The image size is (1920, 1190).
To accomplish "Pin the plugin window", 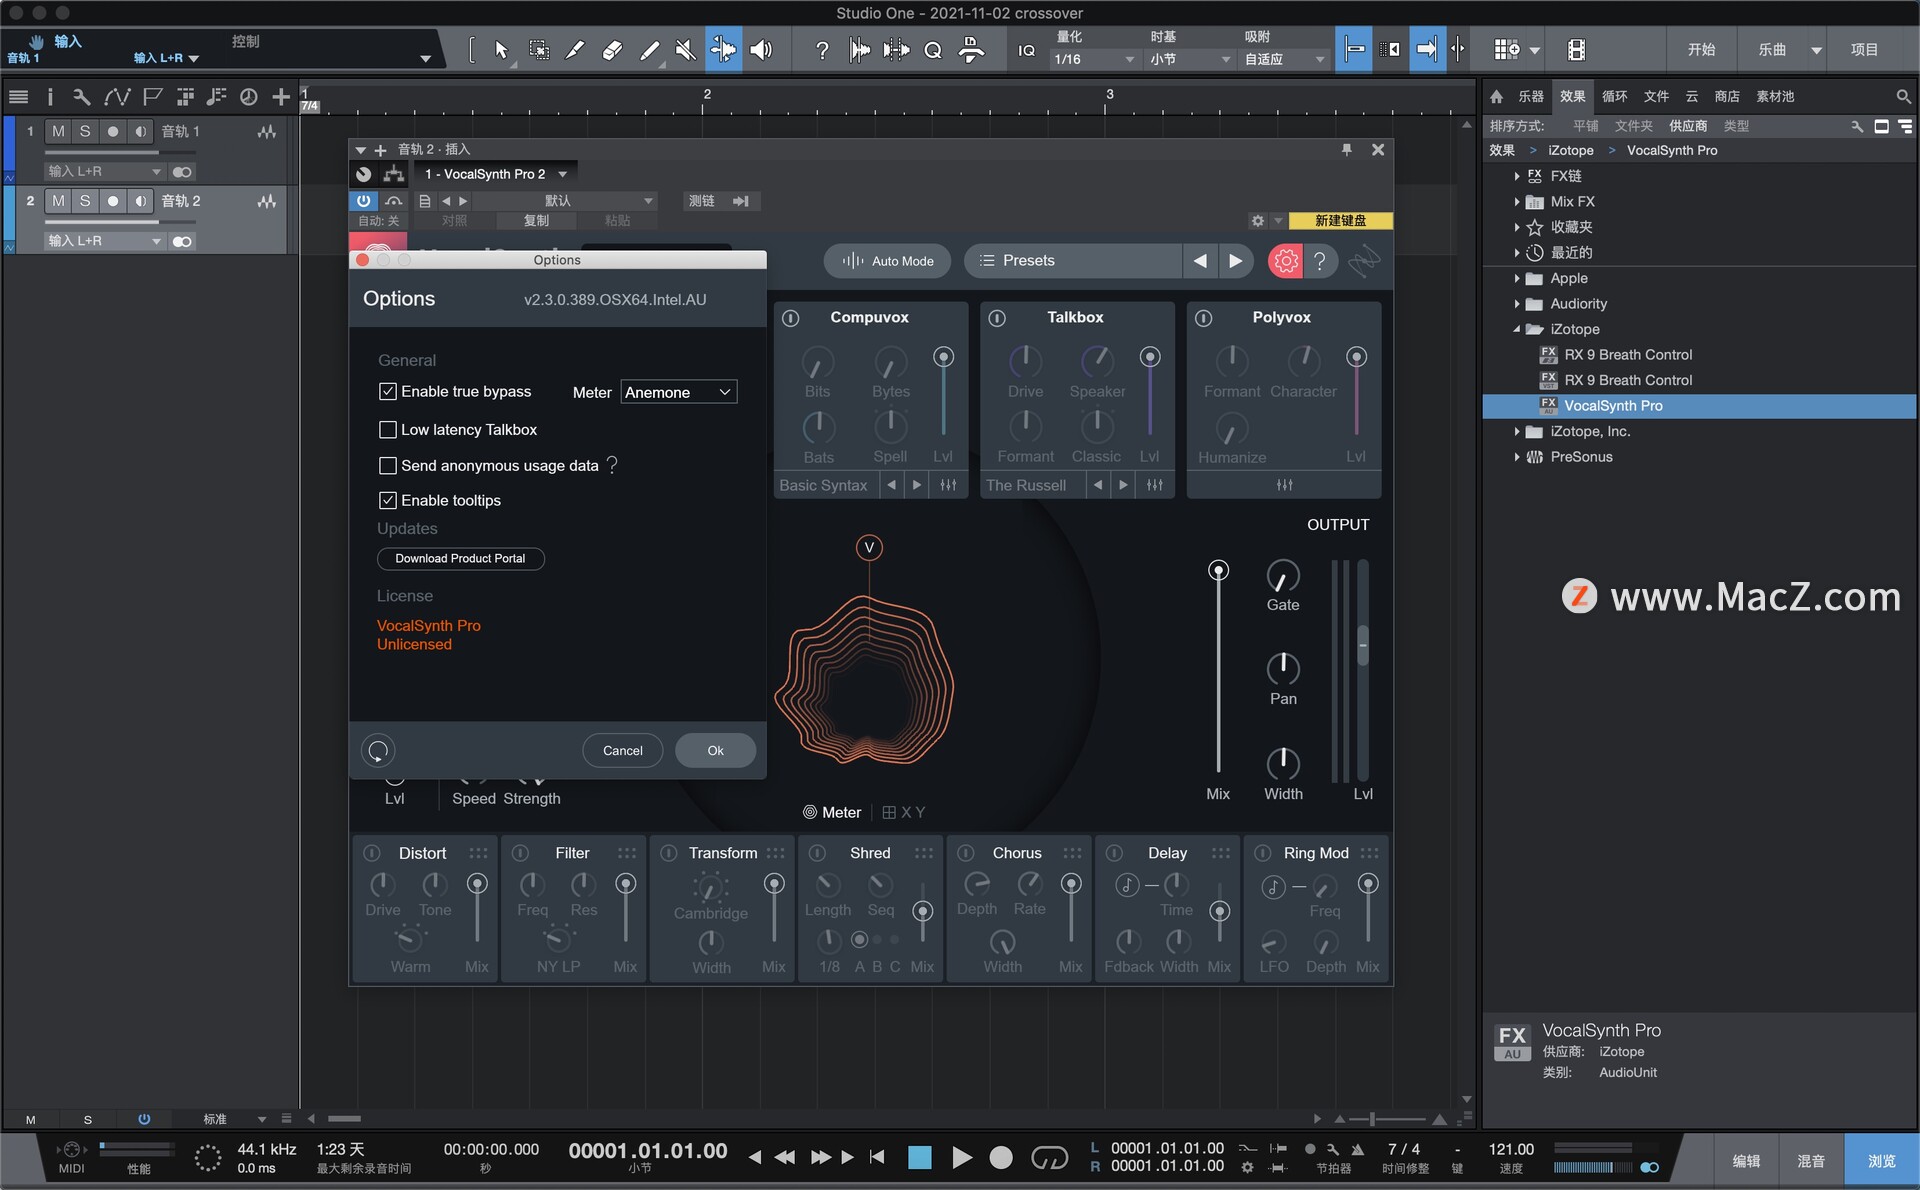I will pyautogui.click(x=1347, y=149).
